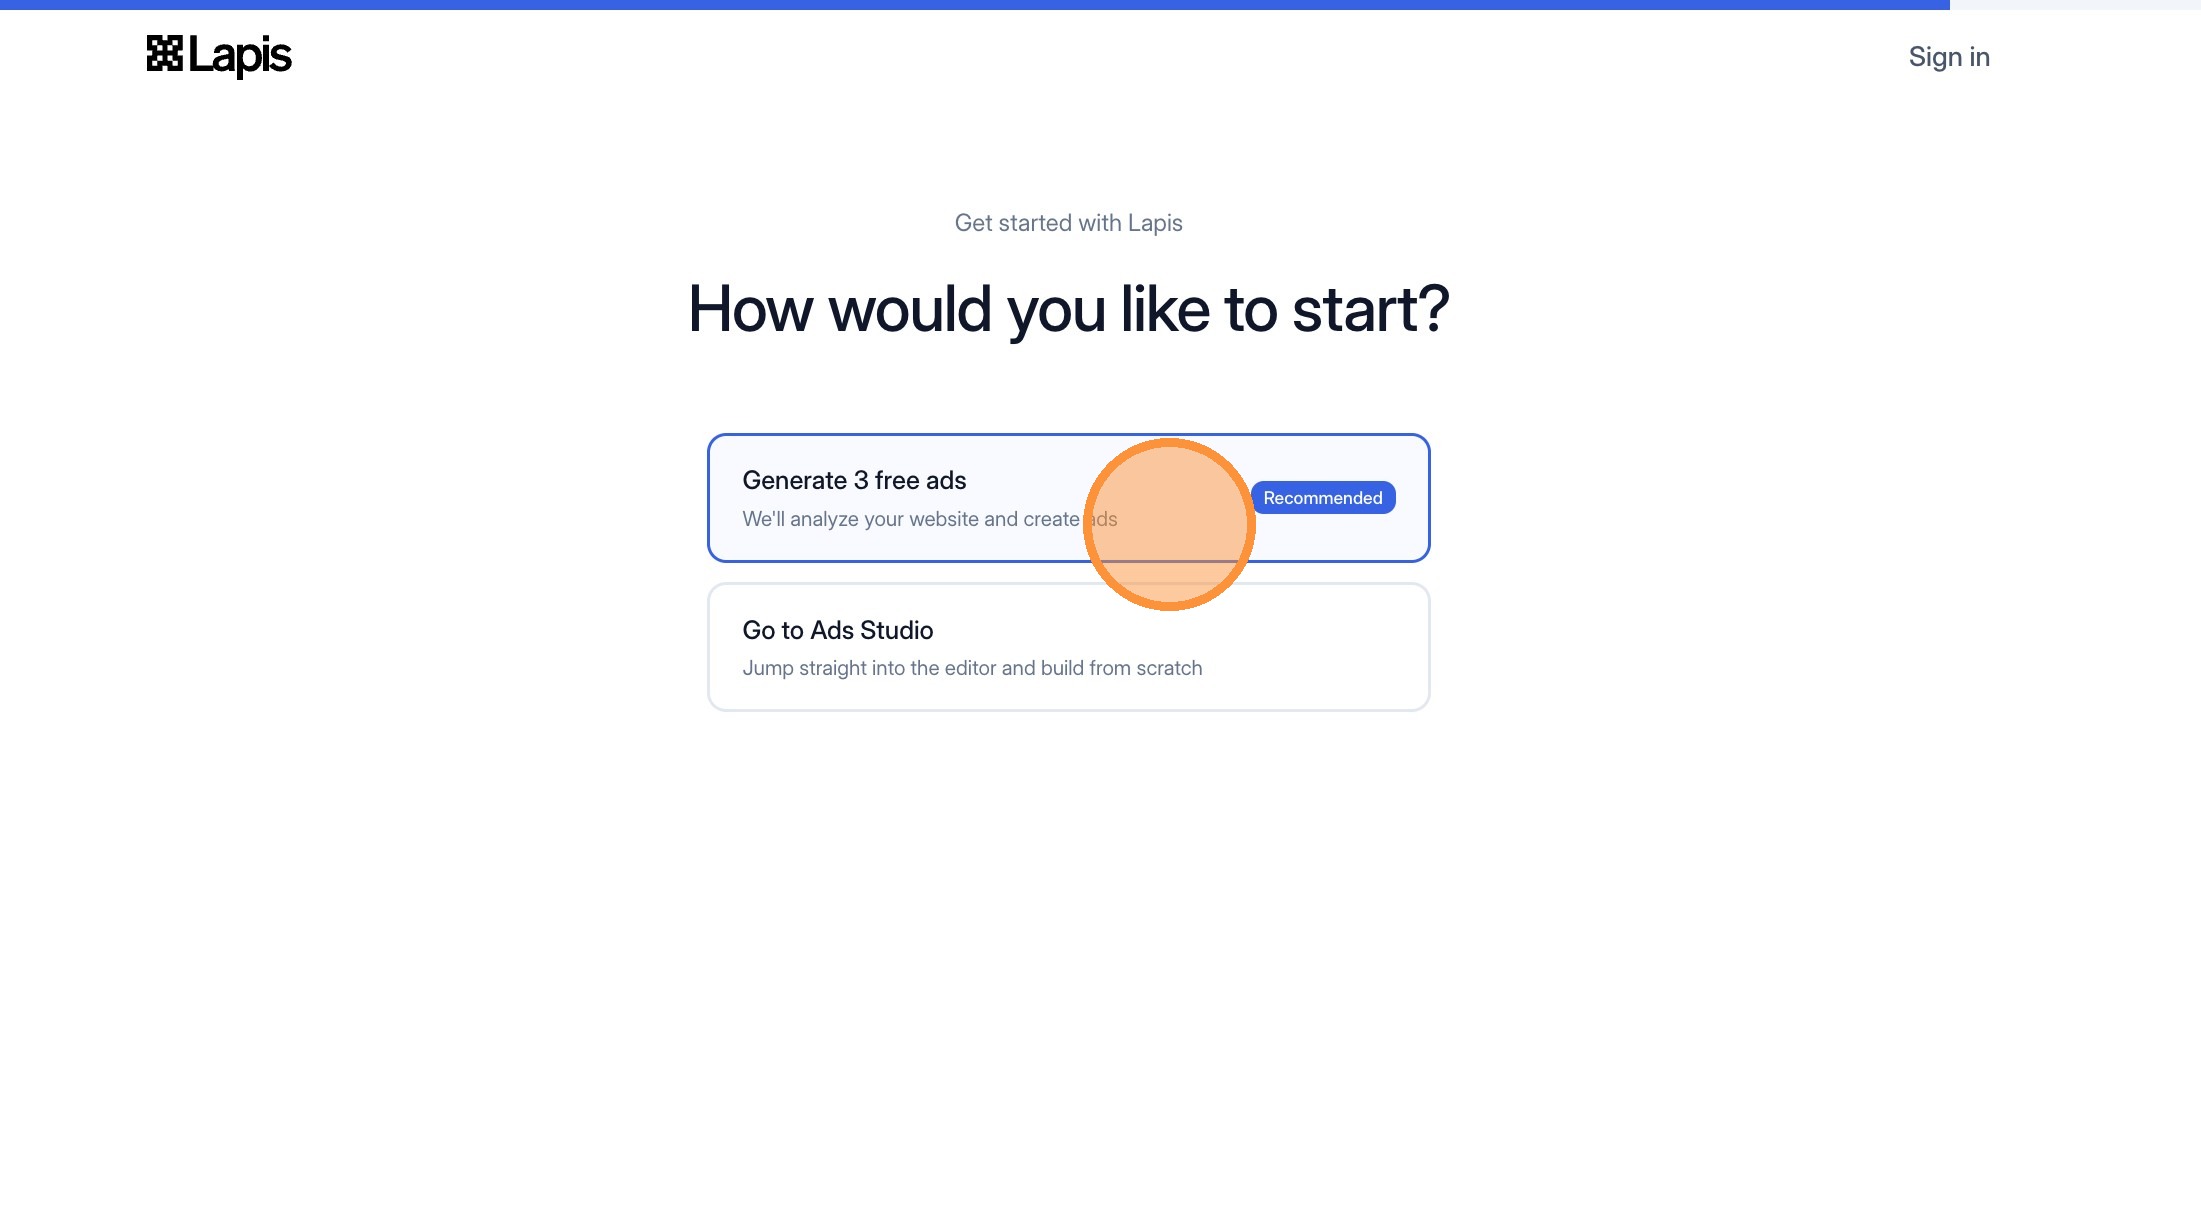Click the filled blue progress bar
The image size is (2201, 1230).
[974, 5]
